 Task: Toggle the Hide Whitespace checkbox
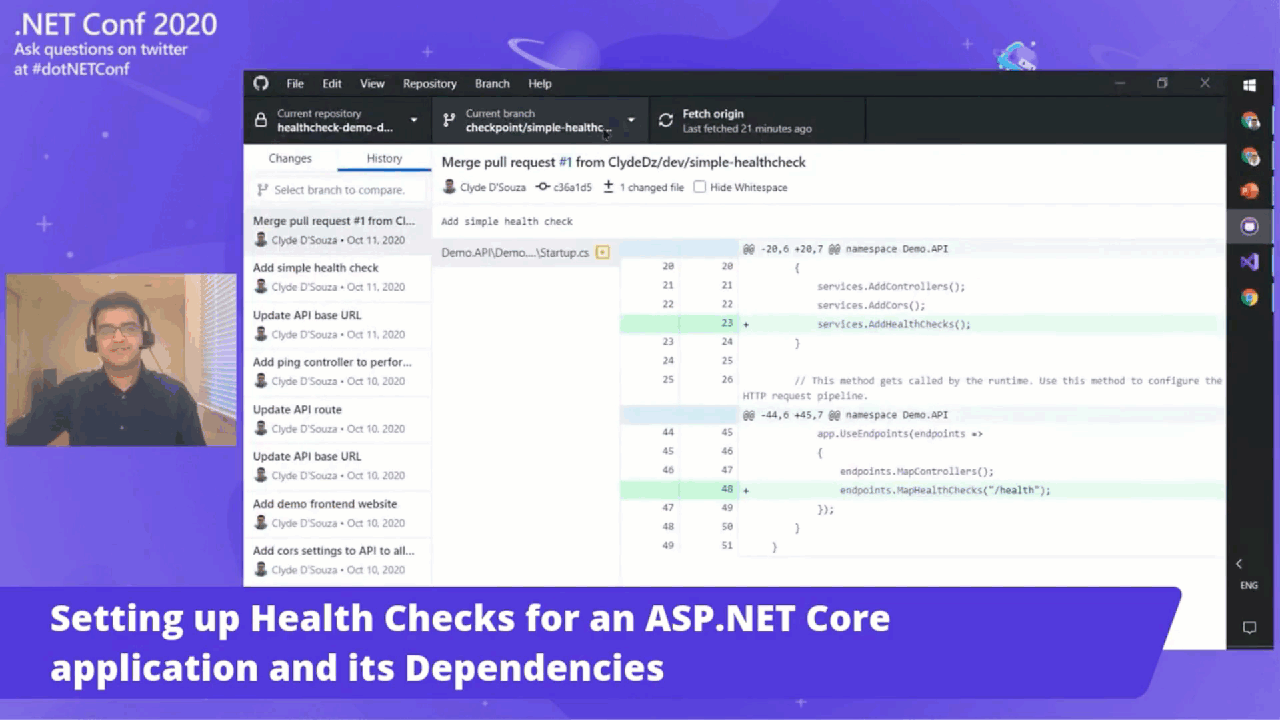click(700, 187)
